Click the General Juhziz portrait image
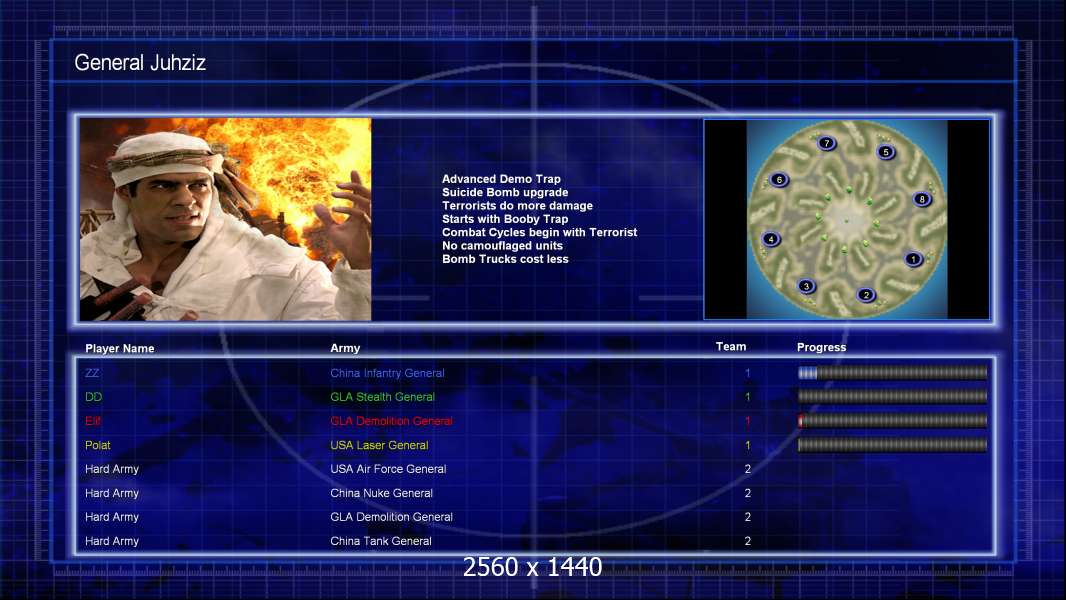 coord(226,219)
